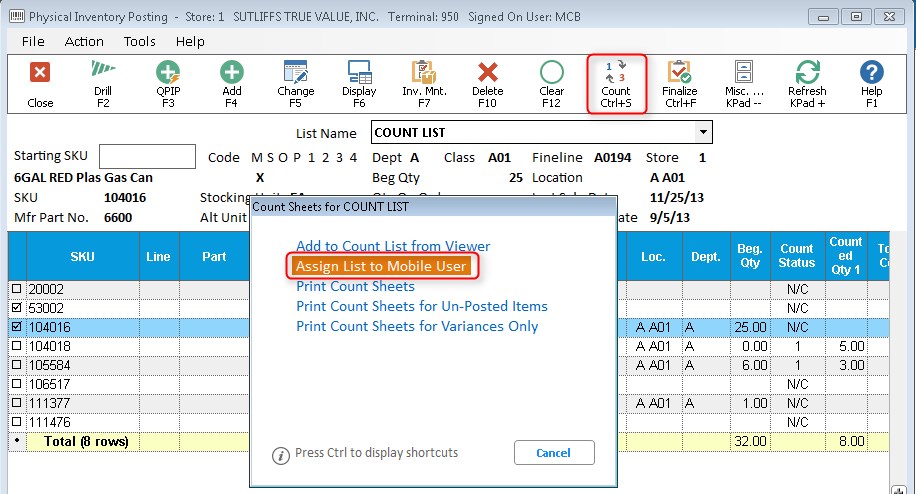916x494 pixels.
Task: Click the Count Status column header
Action: pyautogui.click(x=797, y=256)
